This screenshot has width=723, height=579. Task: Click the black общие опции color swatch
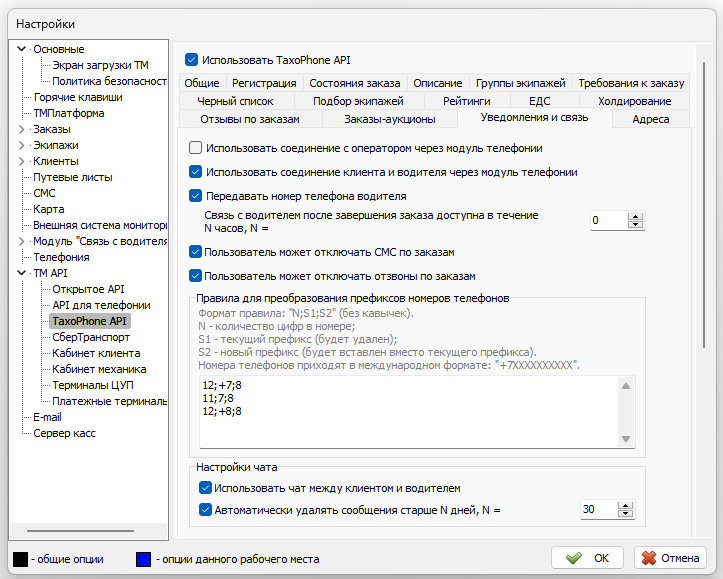pos(20,559)
